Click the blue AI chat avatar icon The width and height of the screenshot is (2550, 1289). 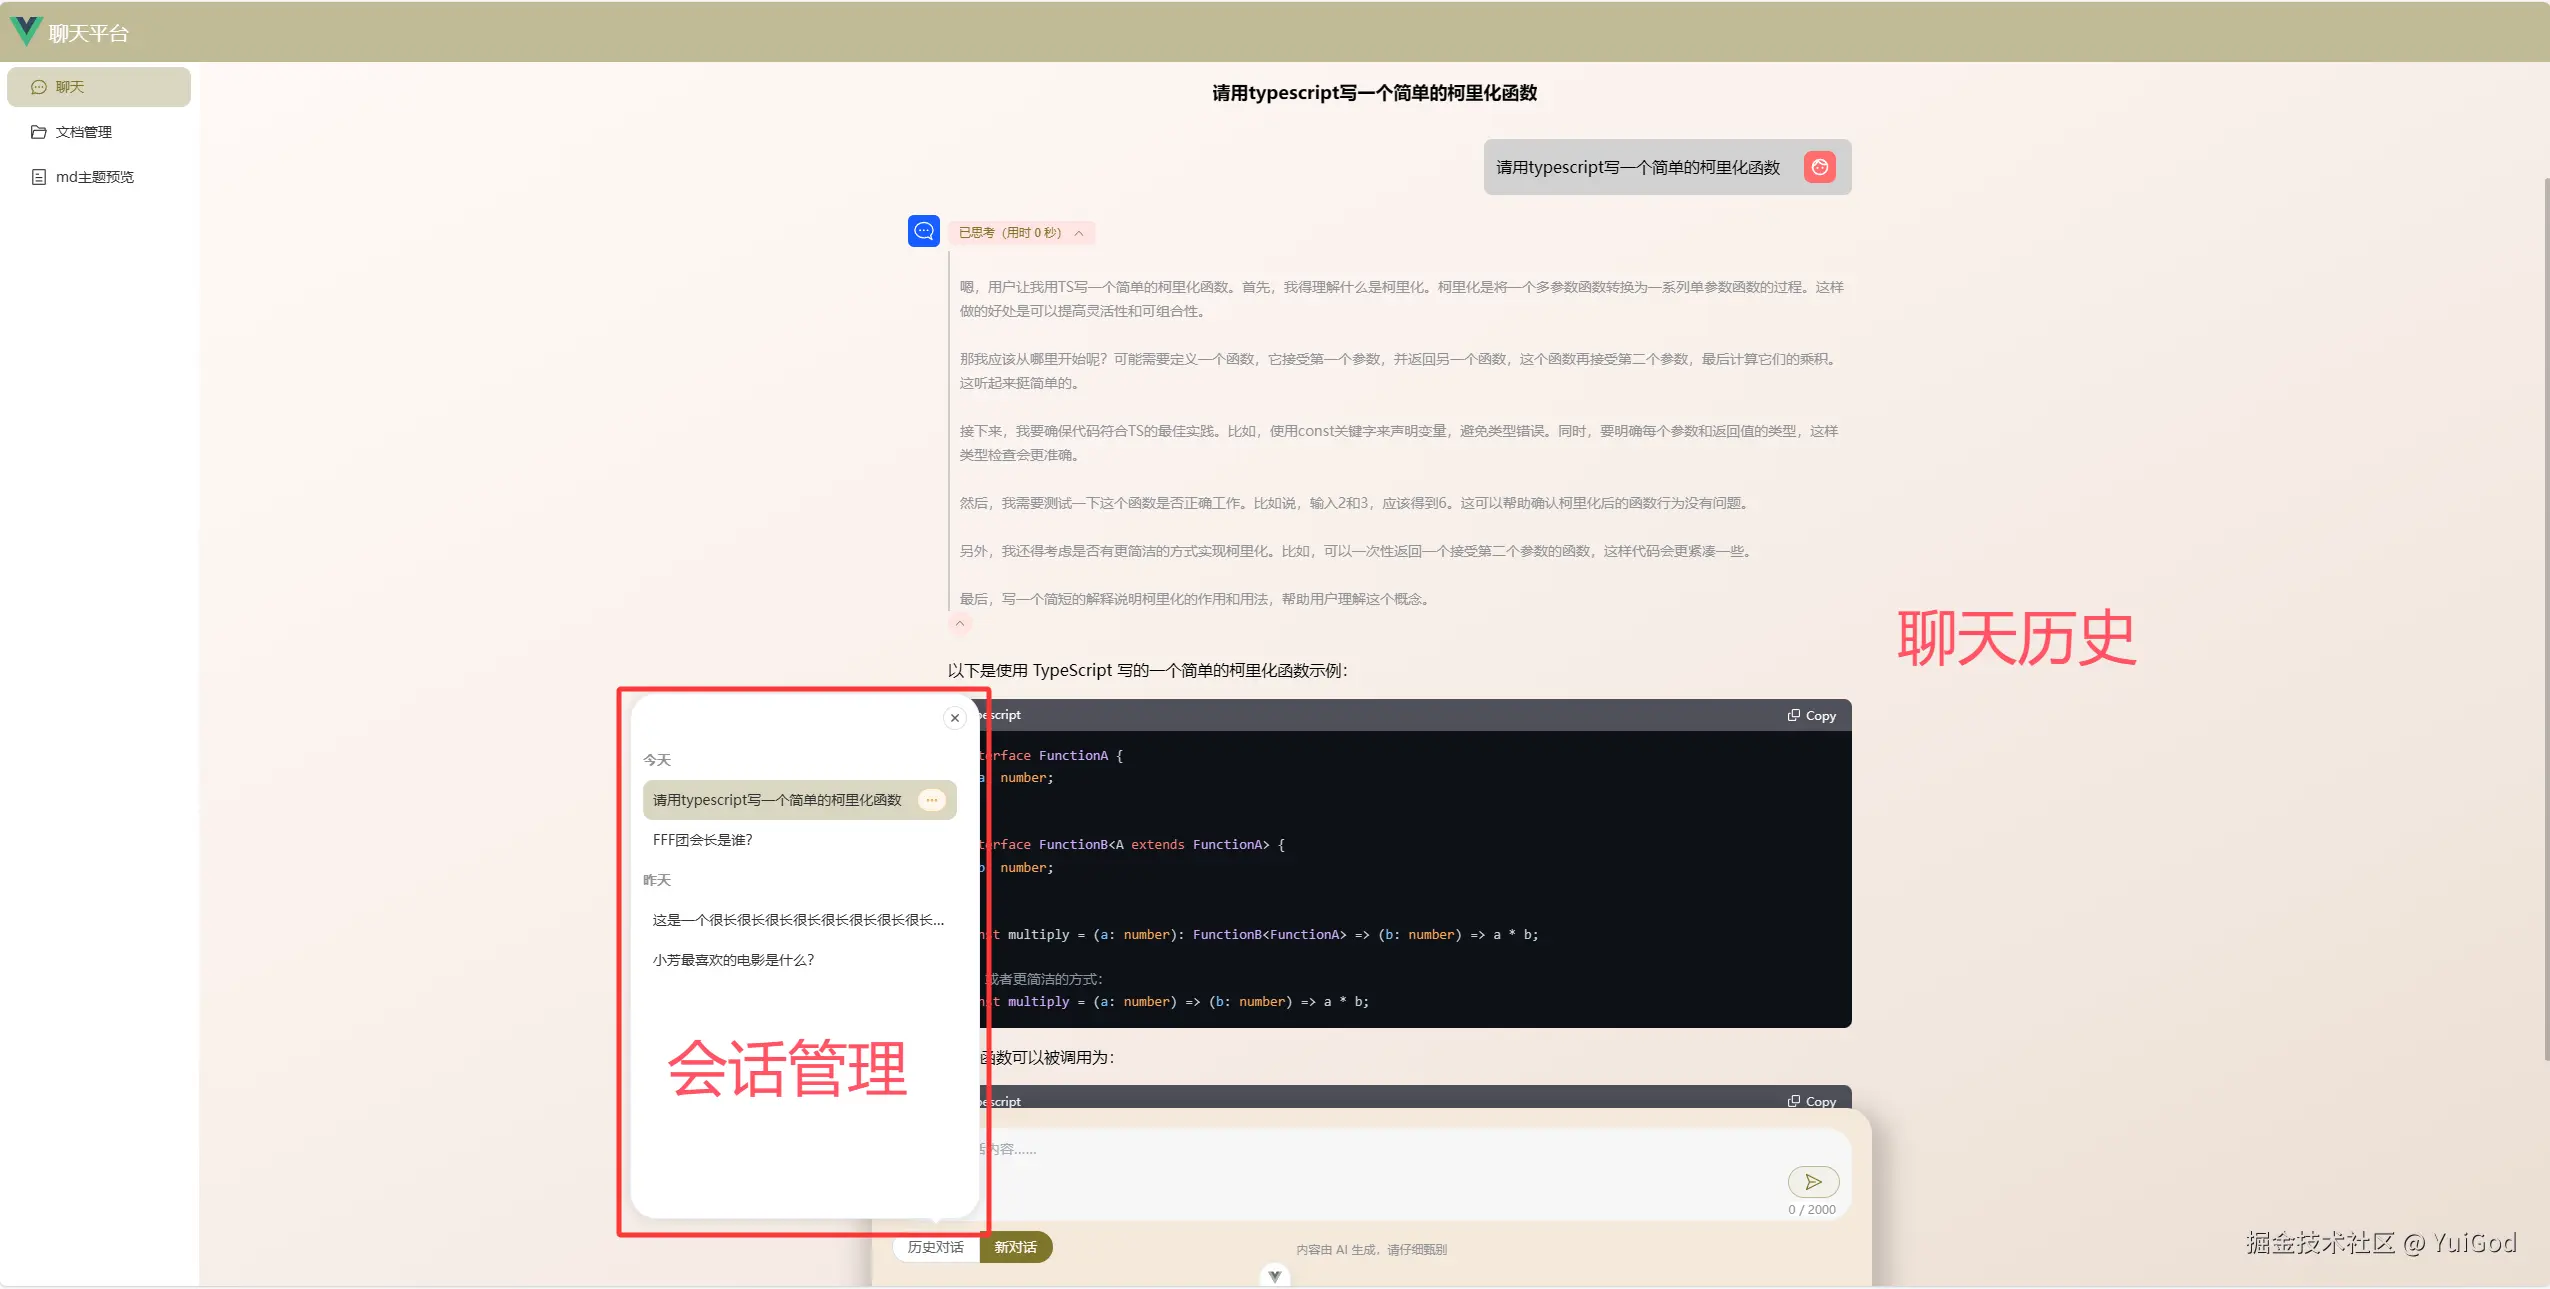(x=923, y=231)
